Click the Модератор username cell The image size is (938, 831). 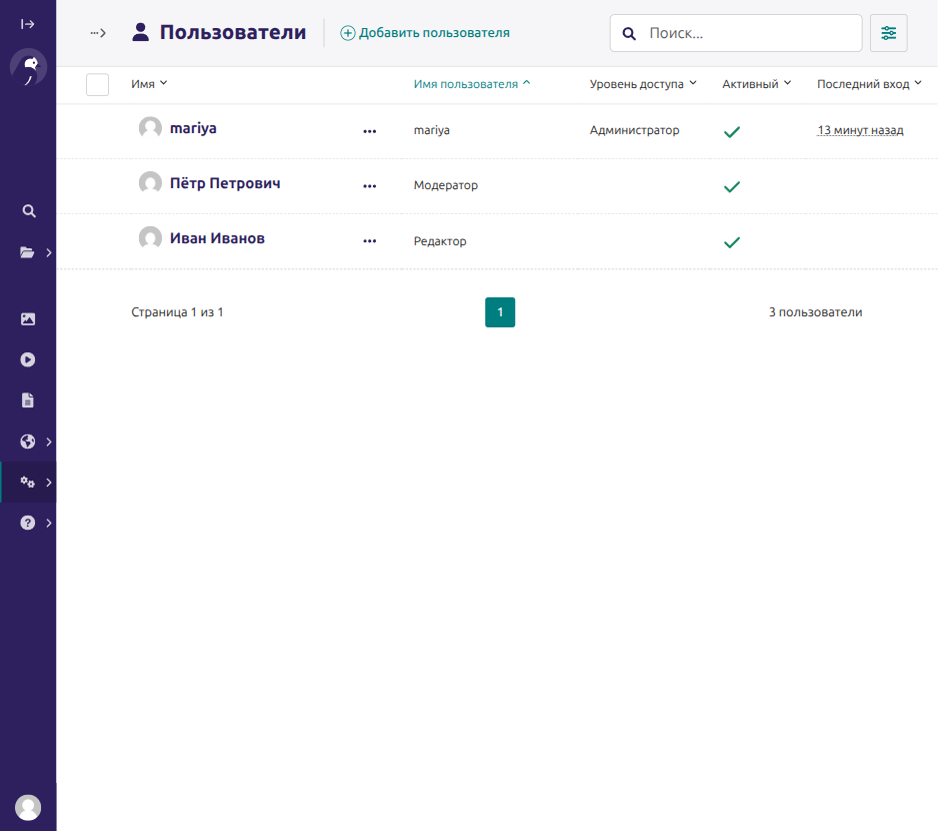click(x=446, y=185)
